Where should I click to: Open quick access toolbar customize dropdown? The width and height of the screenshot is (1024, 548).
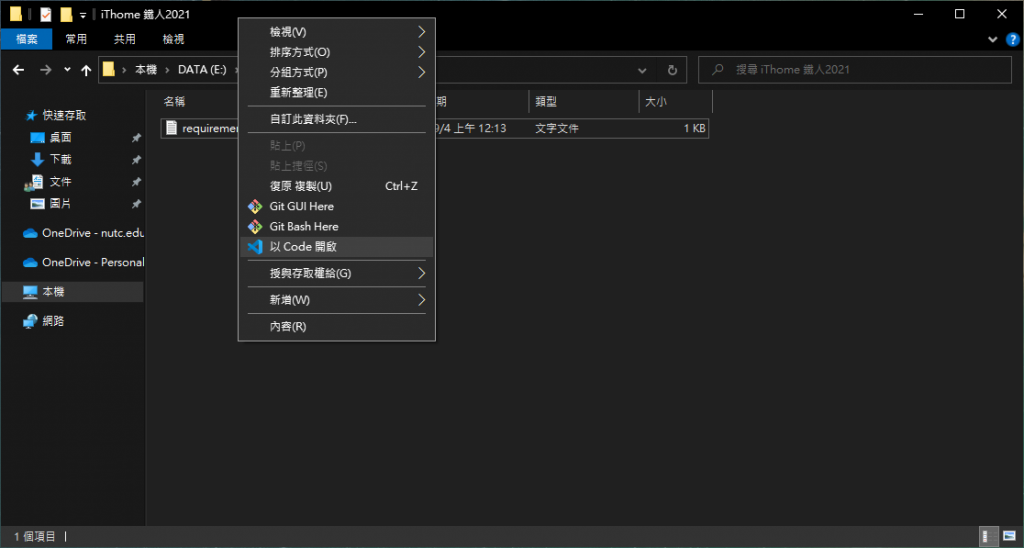tap(83, 14)
